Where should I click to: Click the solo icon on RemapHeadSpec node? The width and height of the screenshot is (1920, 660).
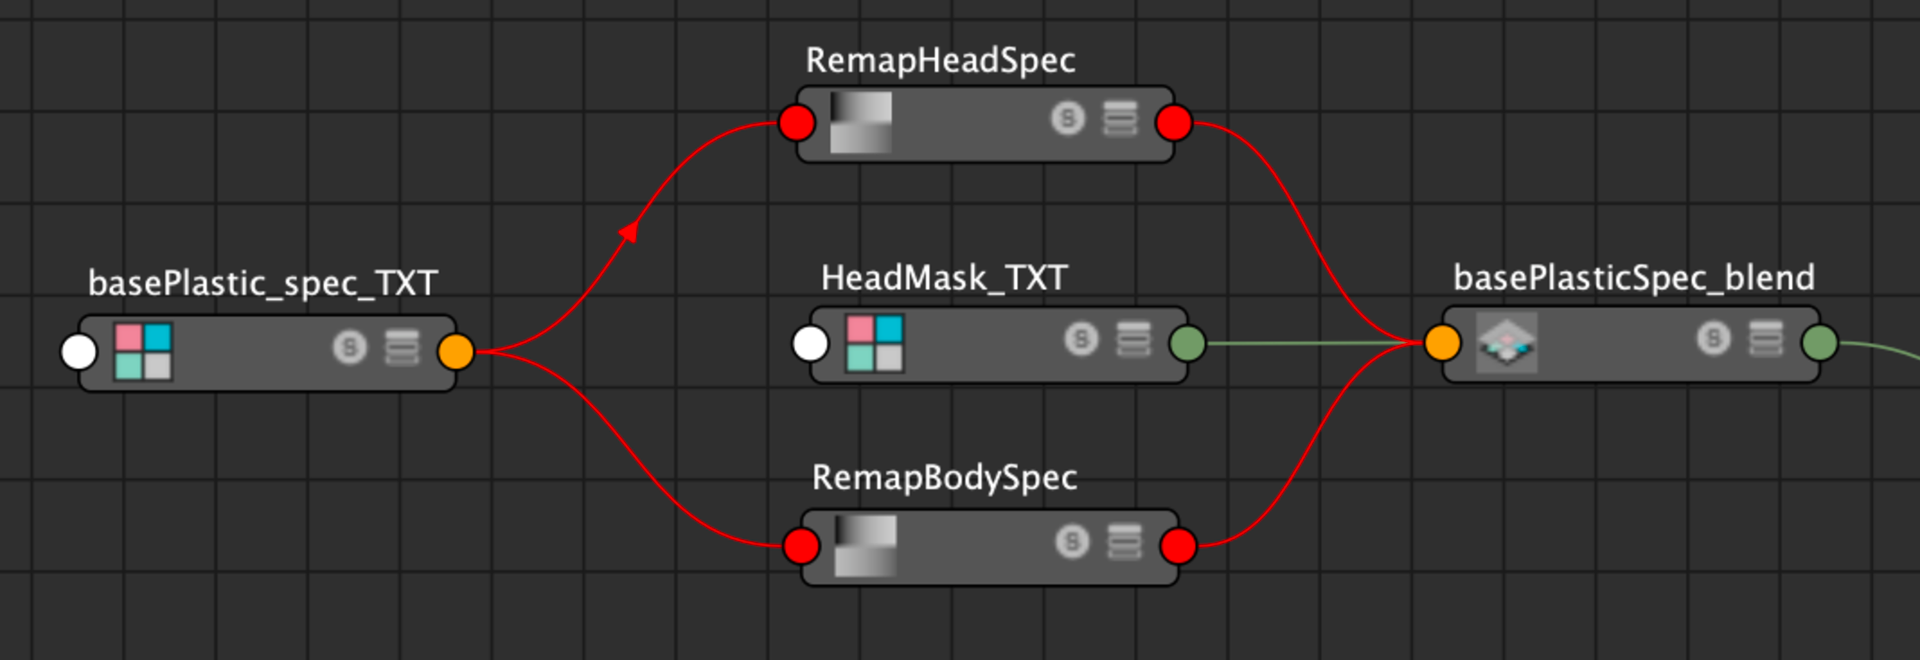click(x=1067, y=119)
